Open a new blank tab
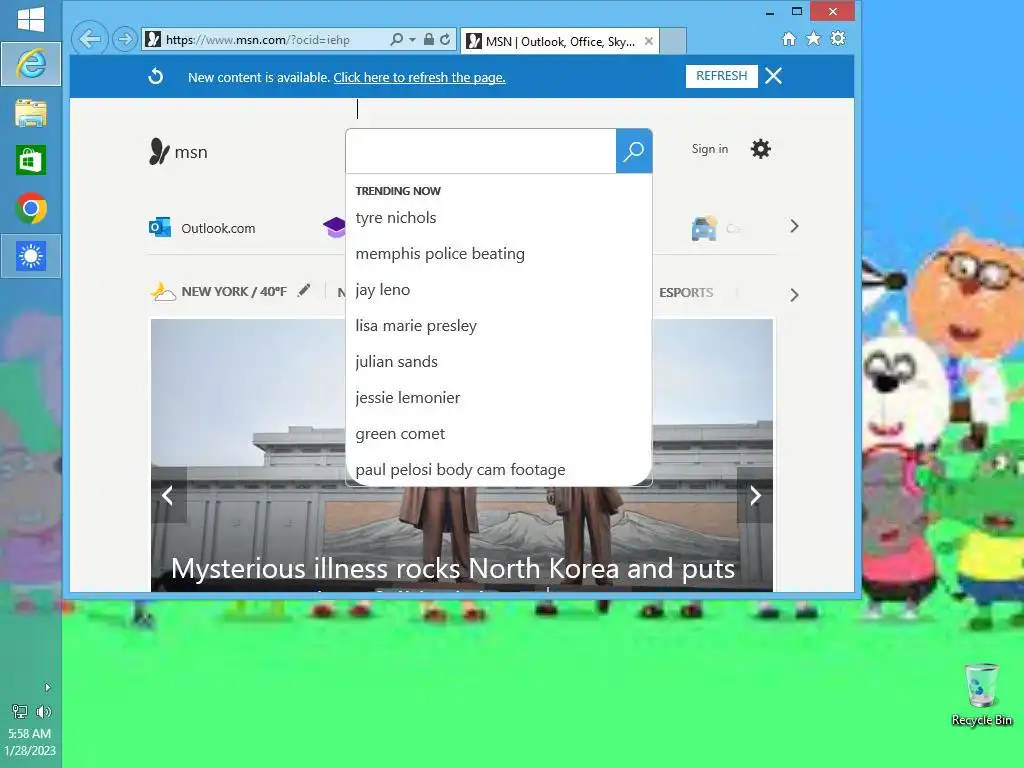Viewport: 1024px width, 768px height. point(673,41)
